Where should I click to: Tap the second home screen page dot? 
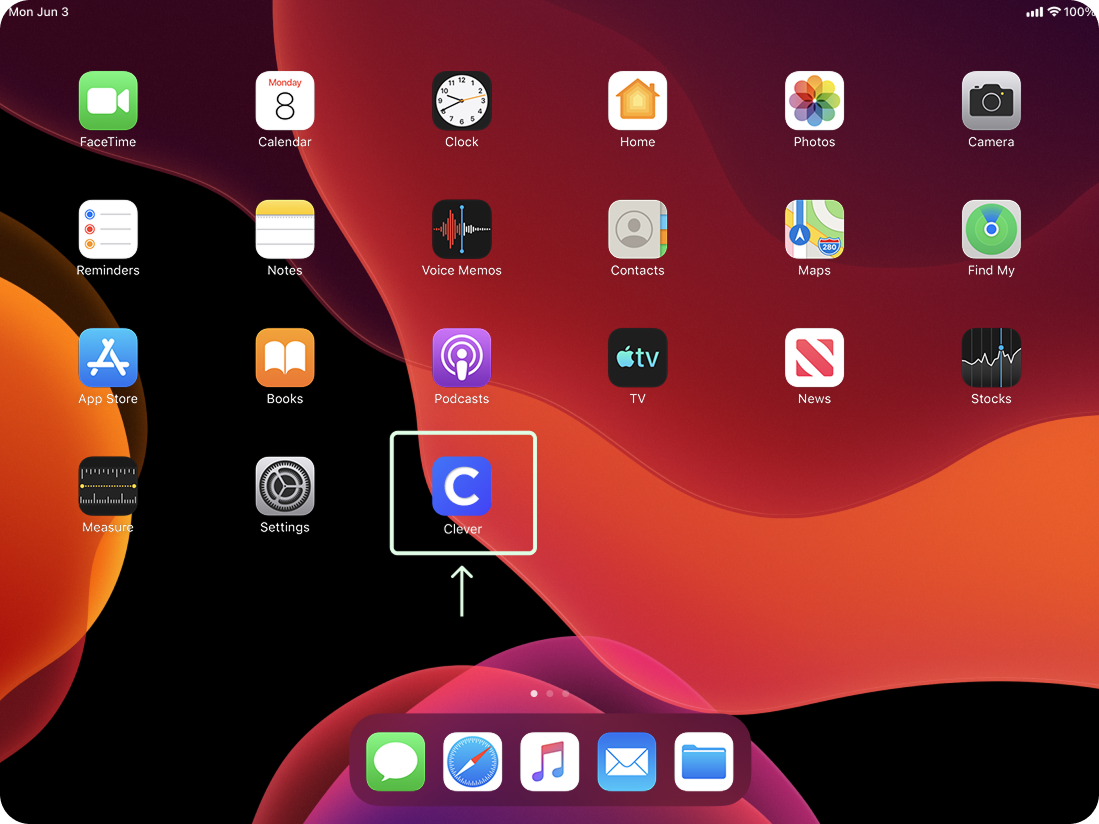(550, 694)
